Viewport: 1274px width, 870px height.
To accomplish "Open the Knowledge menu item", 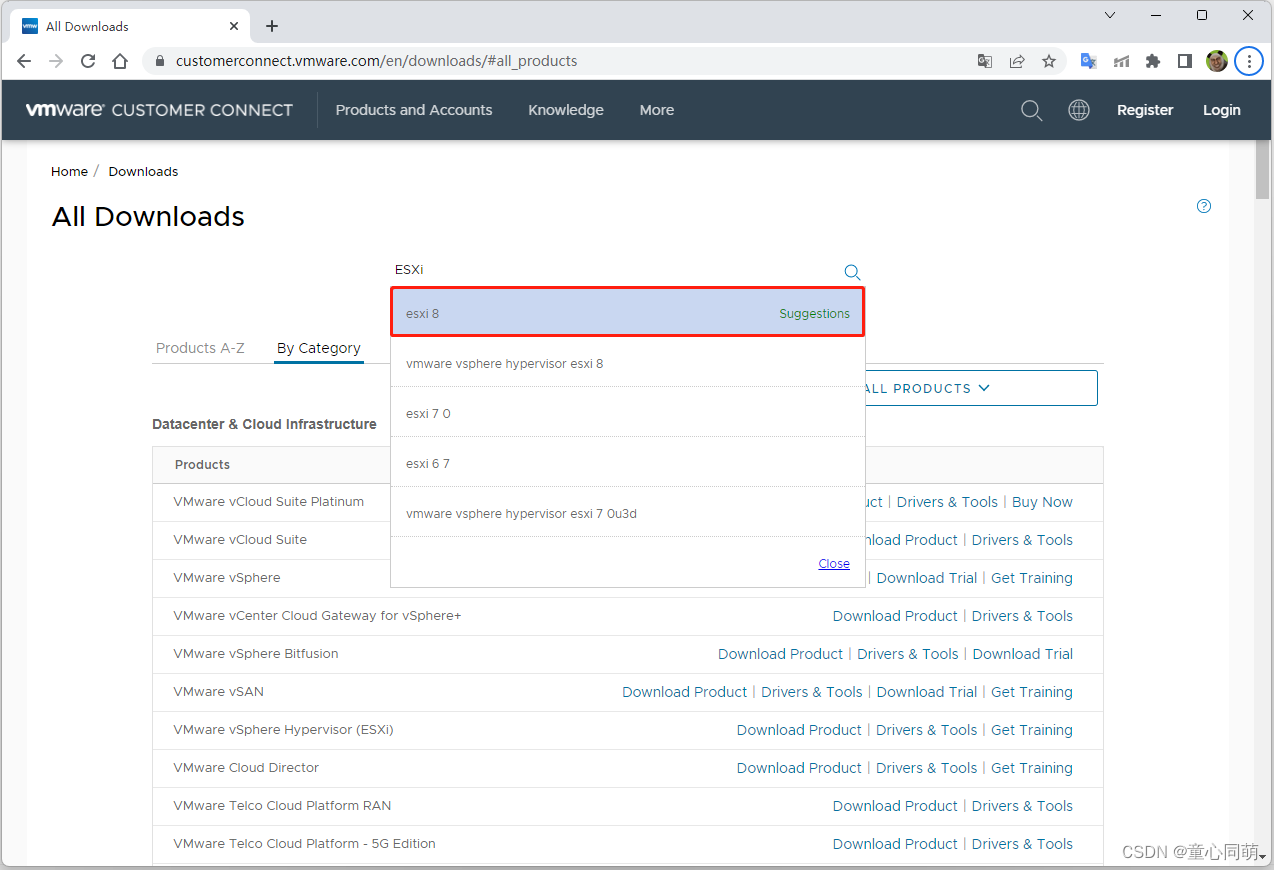I will (x=565, y=110).
